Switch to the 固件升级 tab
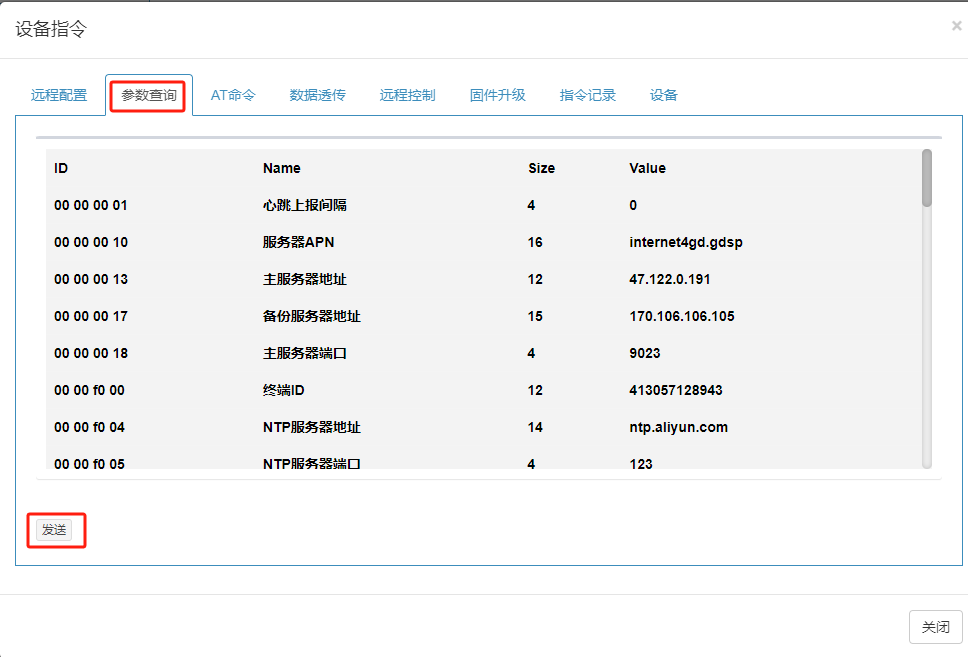This screenshot has width=968, height=657. point(497,96)
